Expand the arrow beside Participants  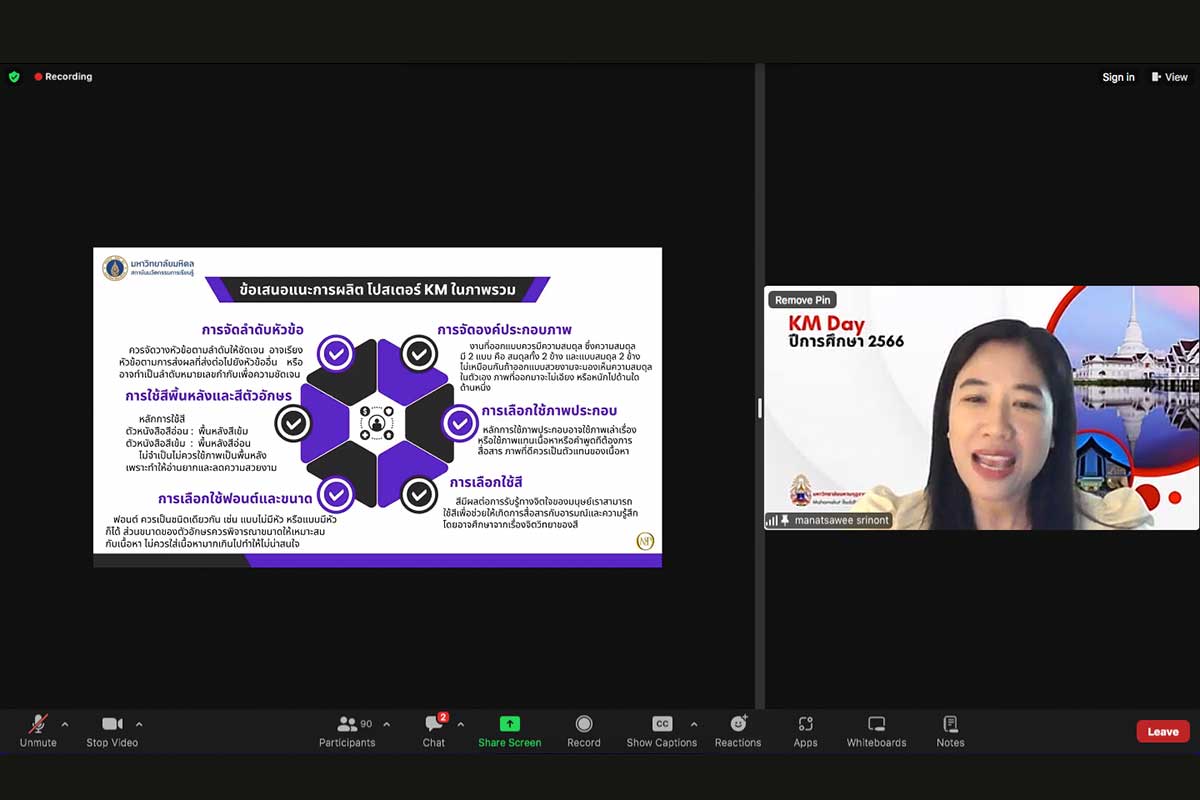(x=387, y=724)
